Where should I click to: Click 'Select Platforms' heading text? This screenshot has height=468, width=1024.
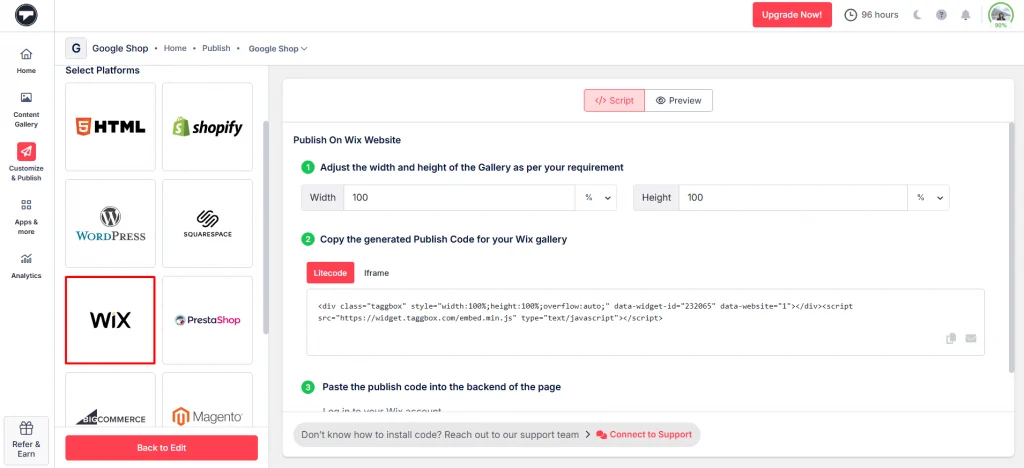coord(103,70)
